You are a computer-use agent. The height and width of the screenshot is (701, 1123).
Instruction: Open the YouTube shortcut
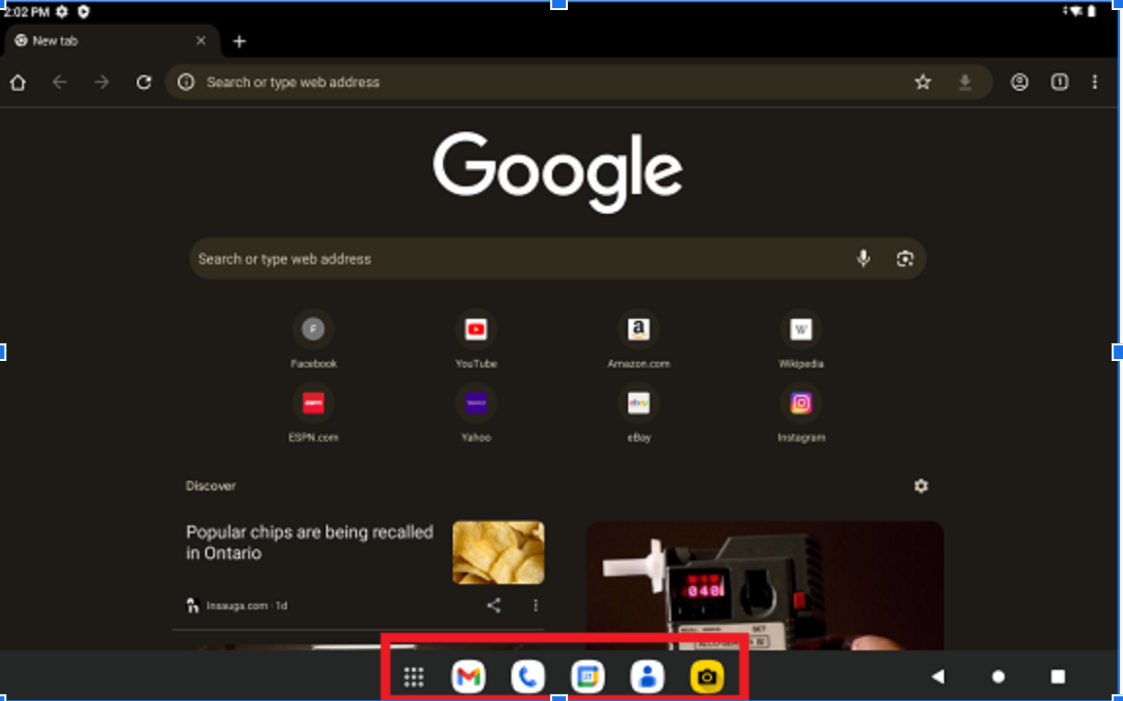[476, 330]
